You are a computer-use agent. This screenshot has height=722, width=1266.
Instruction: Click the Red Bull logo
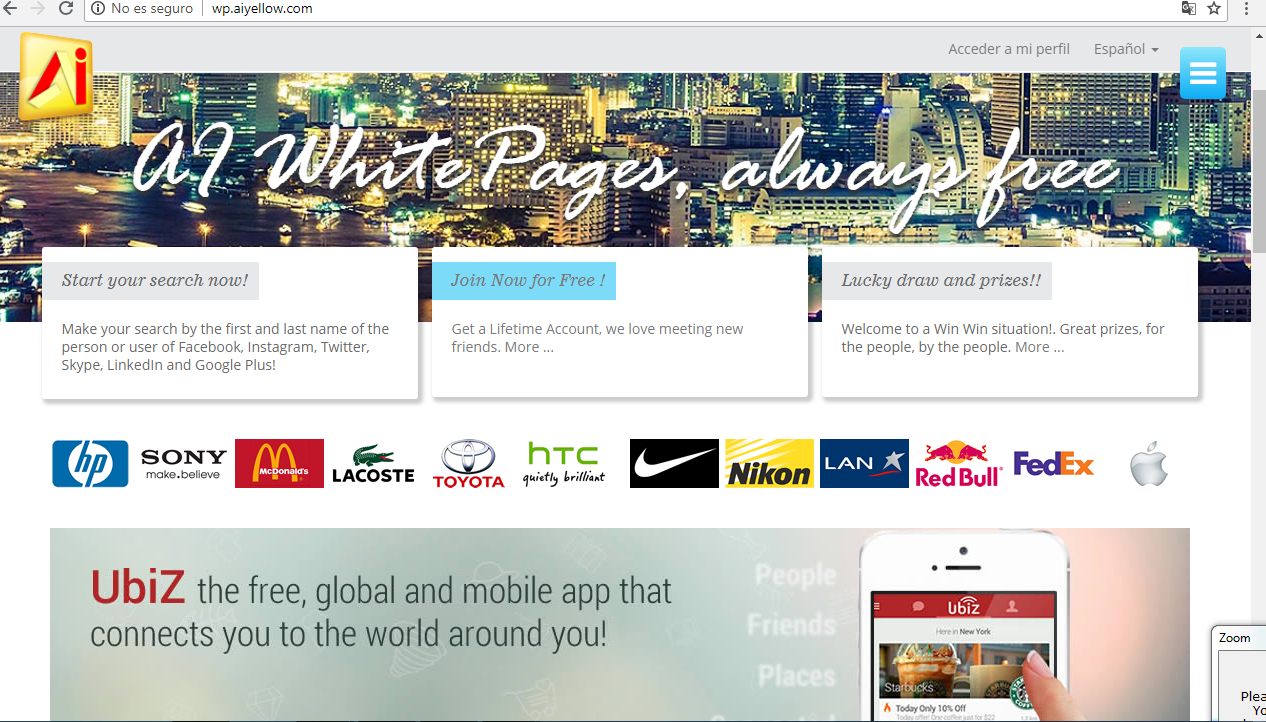(x=958, y=464)
